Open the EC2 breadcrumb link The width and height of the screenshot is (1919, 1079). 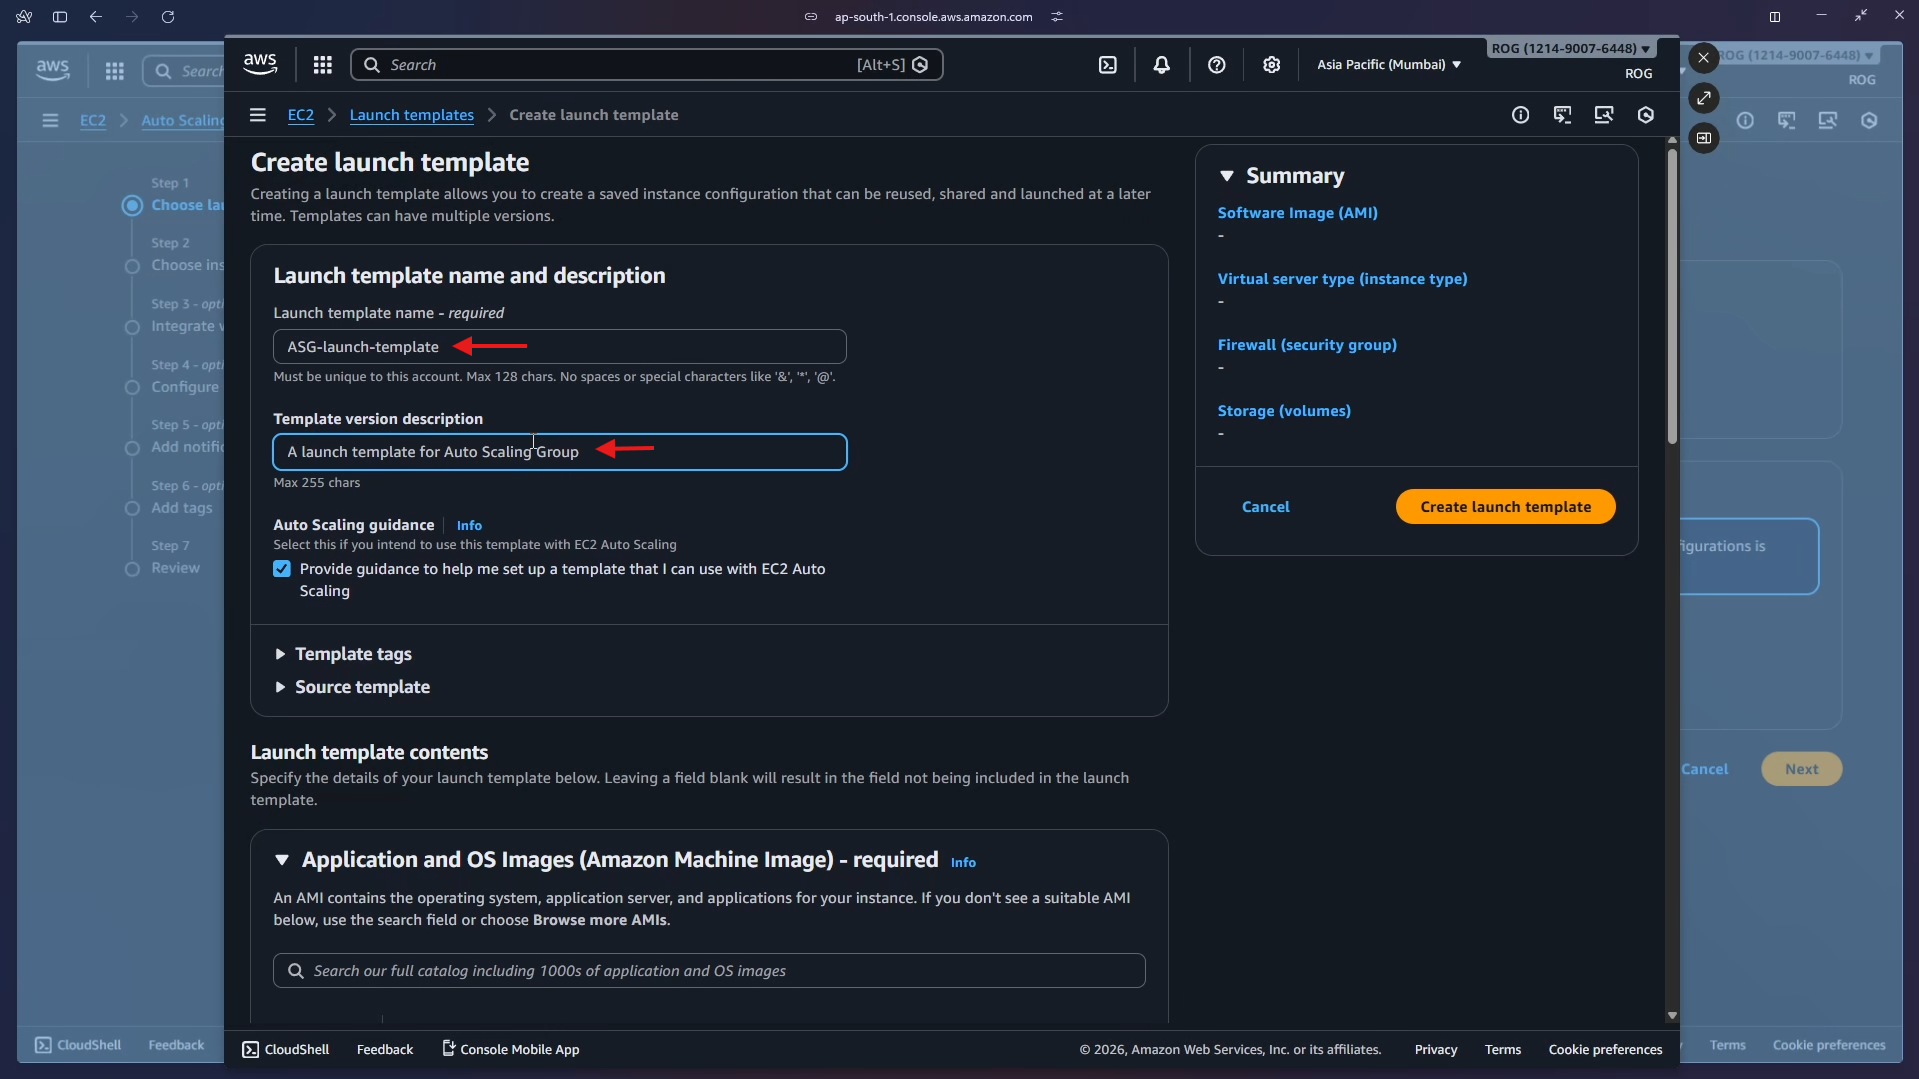coord(300,114)
